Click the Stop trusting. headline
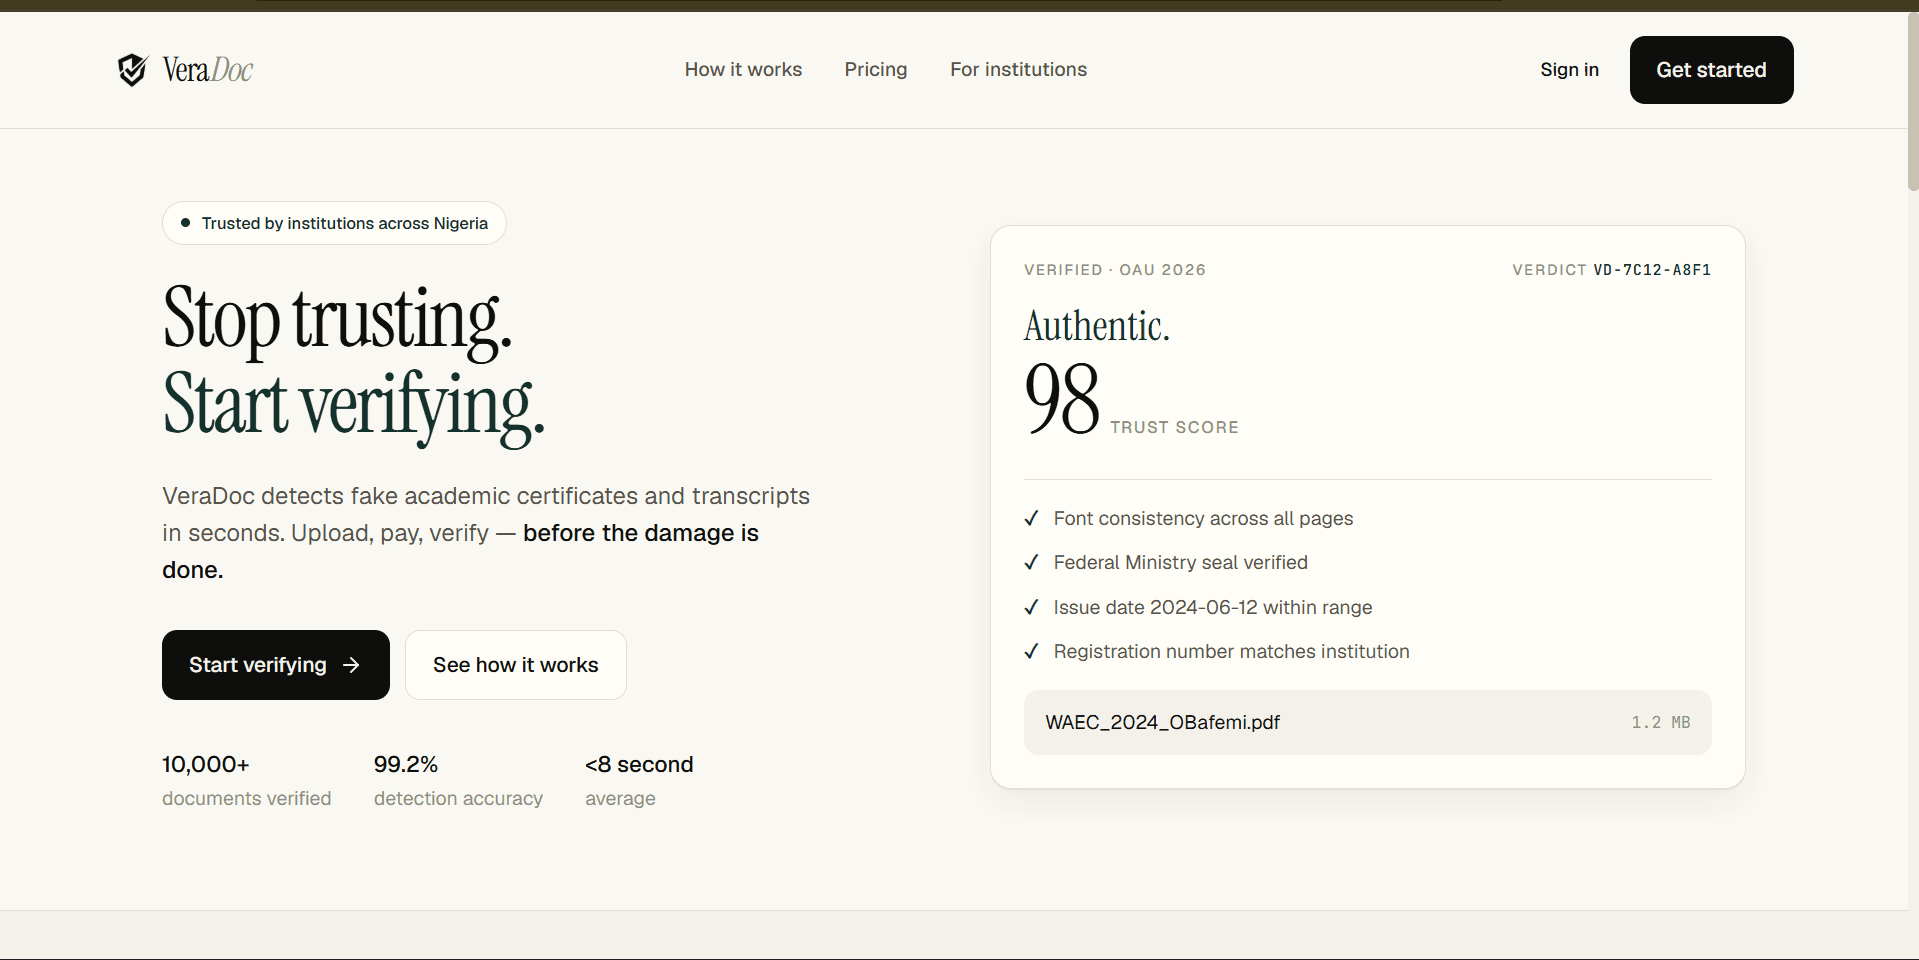The width and height of the screenshot is (1919, 960). click(x=337, y=320)
